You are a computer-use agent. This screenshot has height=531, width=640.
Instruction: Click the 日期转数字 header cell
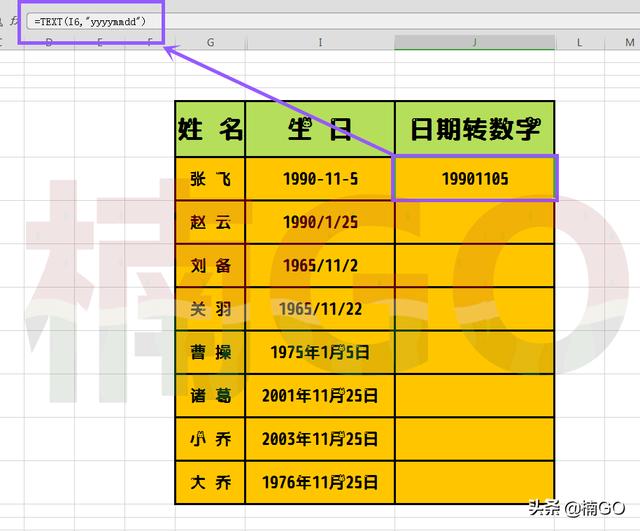coord(474,129)
